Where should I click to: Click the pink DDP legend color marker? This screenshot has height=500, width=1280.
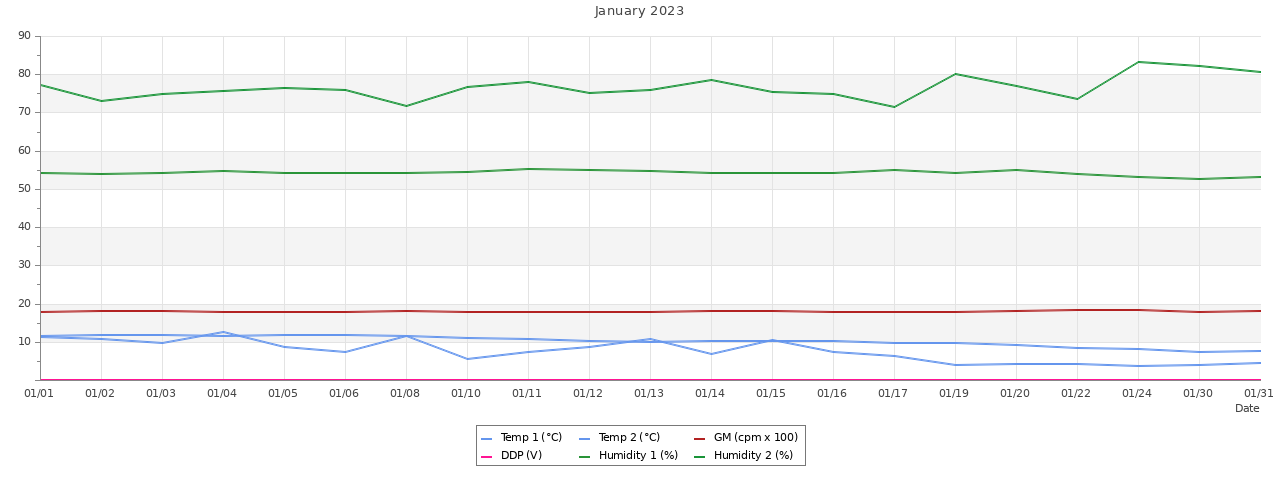[x=487, y=457]
